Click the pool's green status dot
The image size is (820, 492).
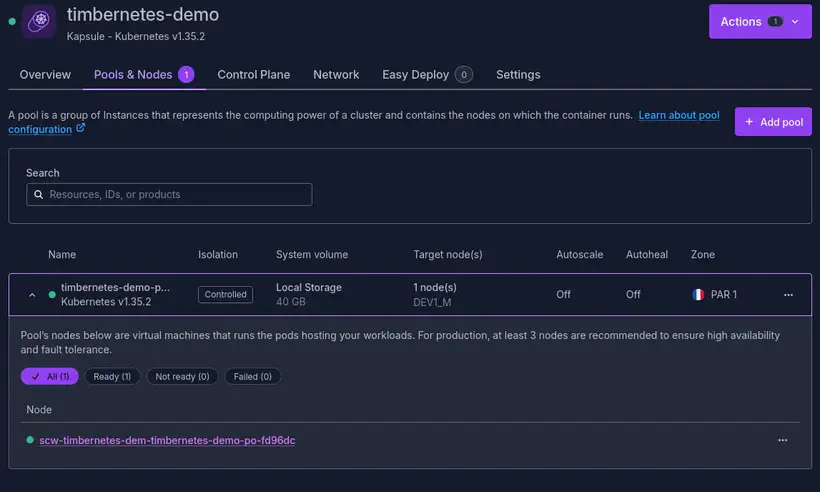(52, 294)
